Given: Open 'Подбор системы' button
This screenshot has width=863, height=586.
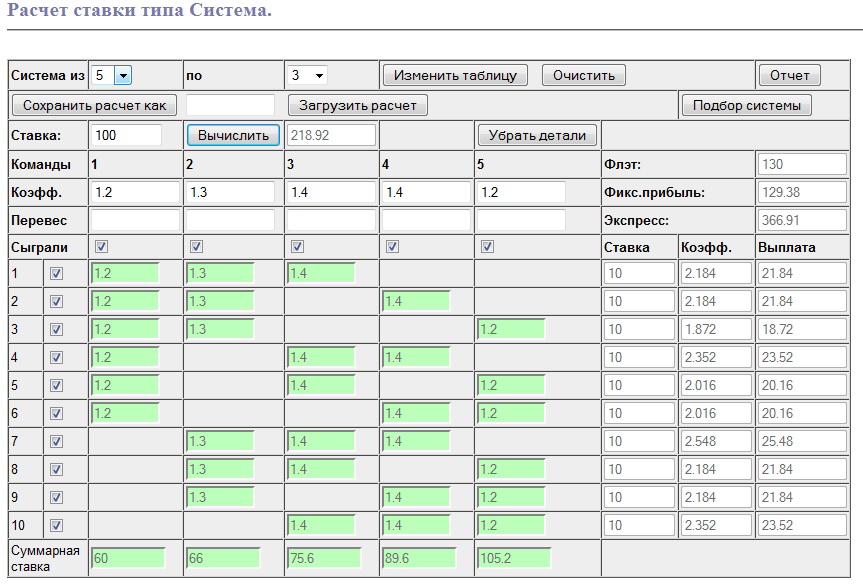Looking at the screenshot, I should click(x=746, y=105).
